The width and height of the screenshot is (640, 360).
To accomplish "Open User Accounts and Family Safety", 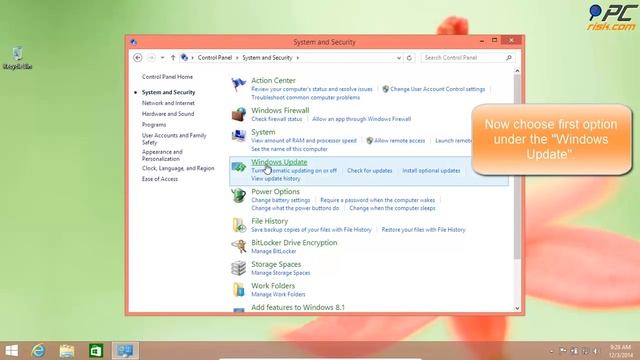I will 174,139.
